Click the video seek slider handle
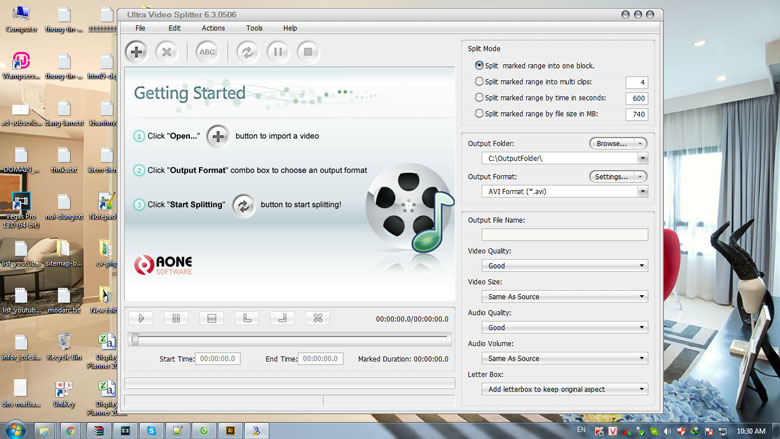 point(135,339)
